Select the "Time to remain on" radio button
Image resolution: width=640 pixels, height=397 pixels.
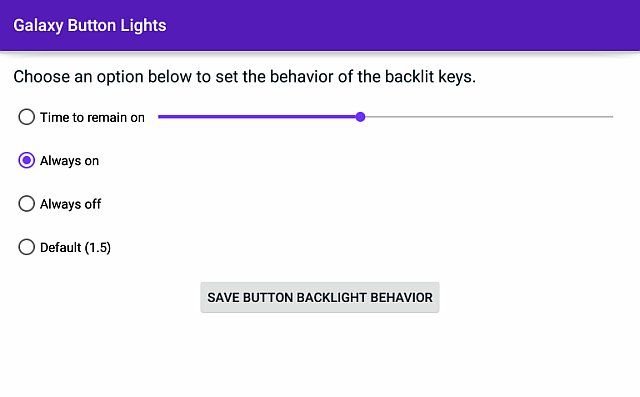pos(27,117)
